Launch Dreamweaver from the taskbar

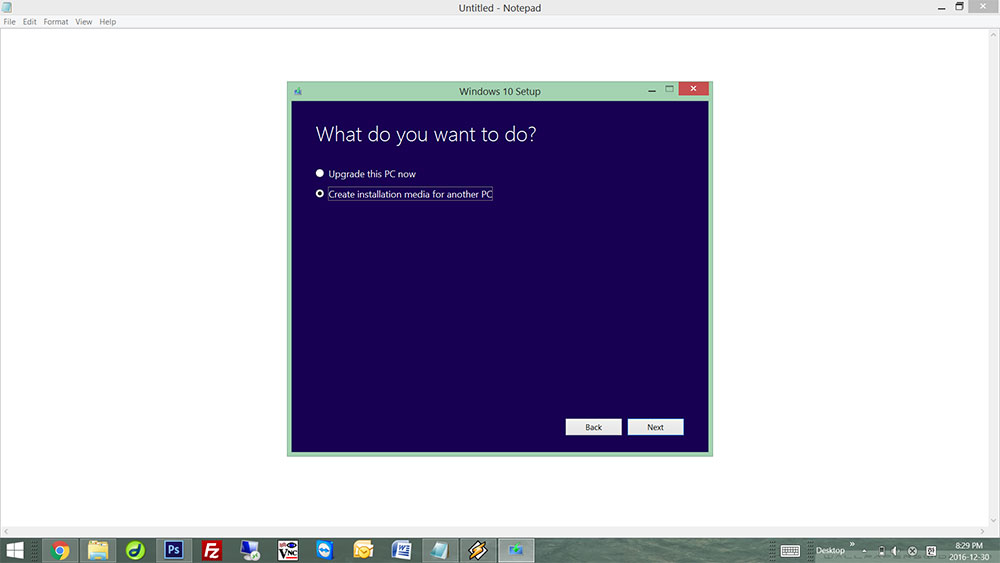[135, 550]
